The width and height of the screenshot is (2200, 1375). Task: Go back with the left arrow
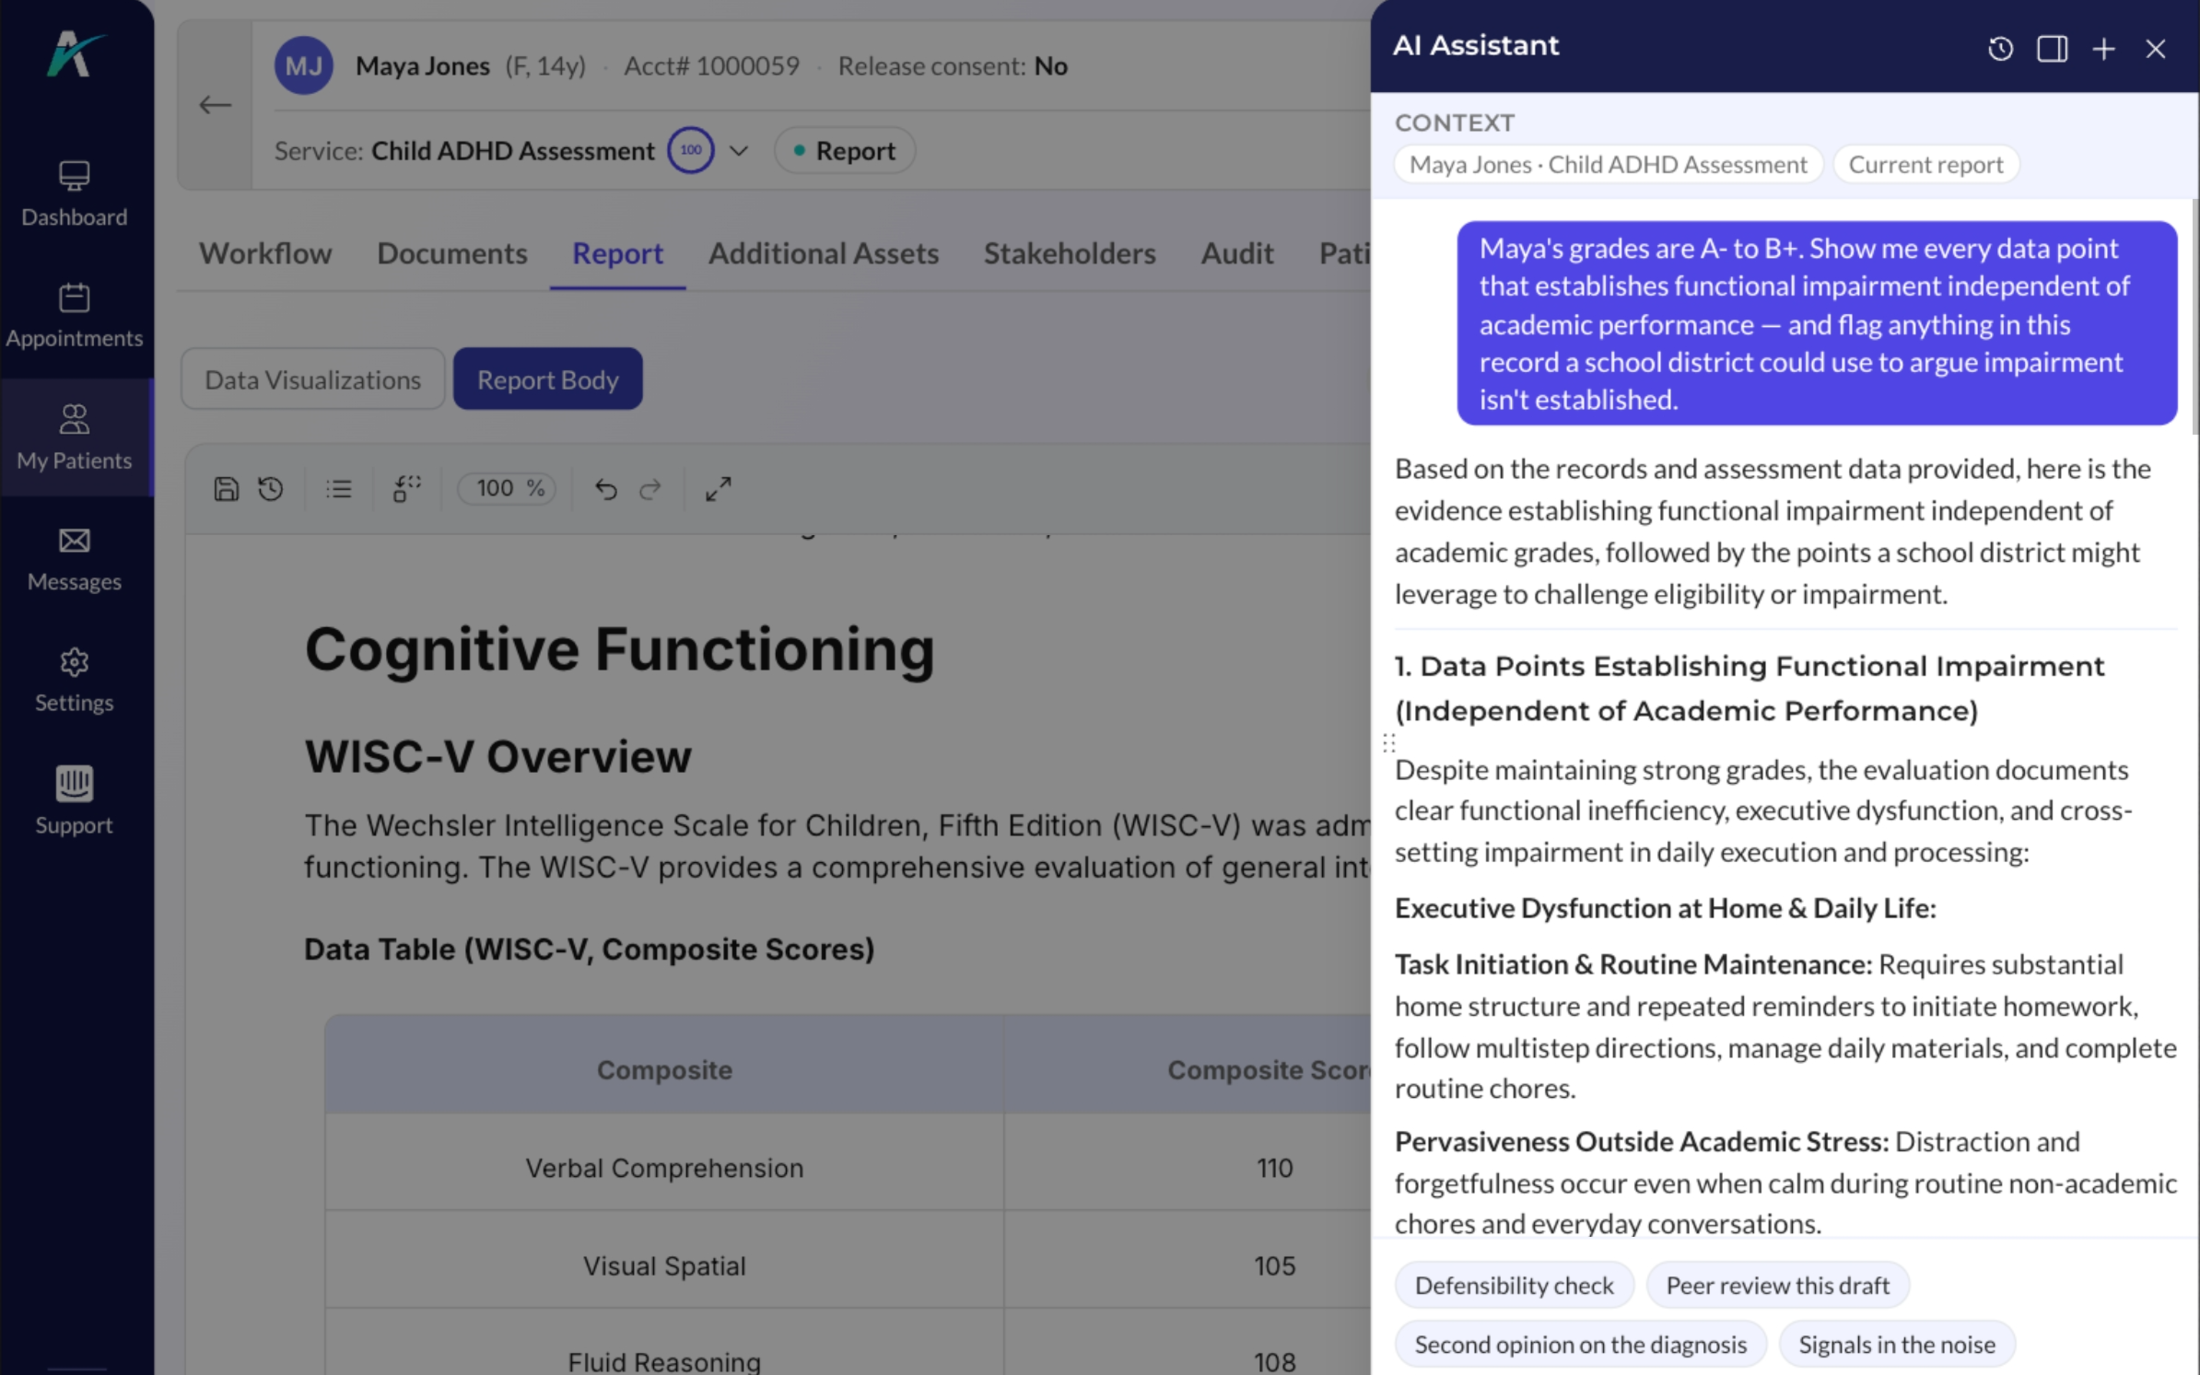214,105
